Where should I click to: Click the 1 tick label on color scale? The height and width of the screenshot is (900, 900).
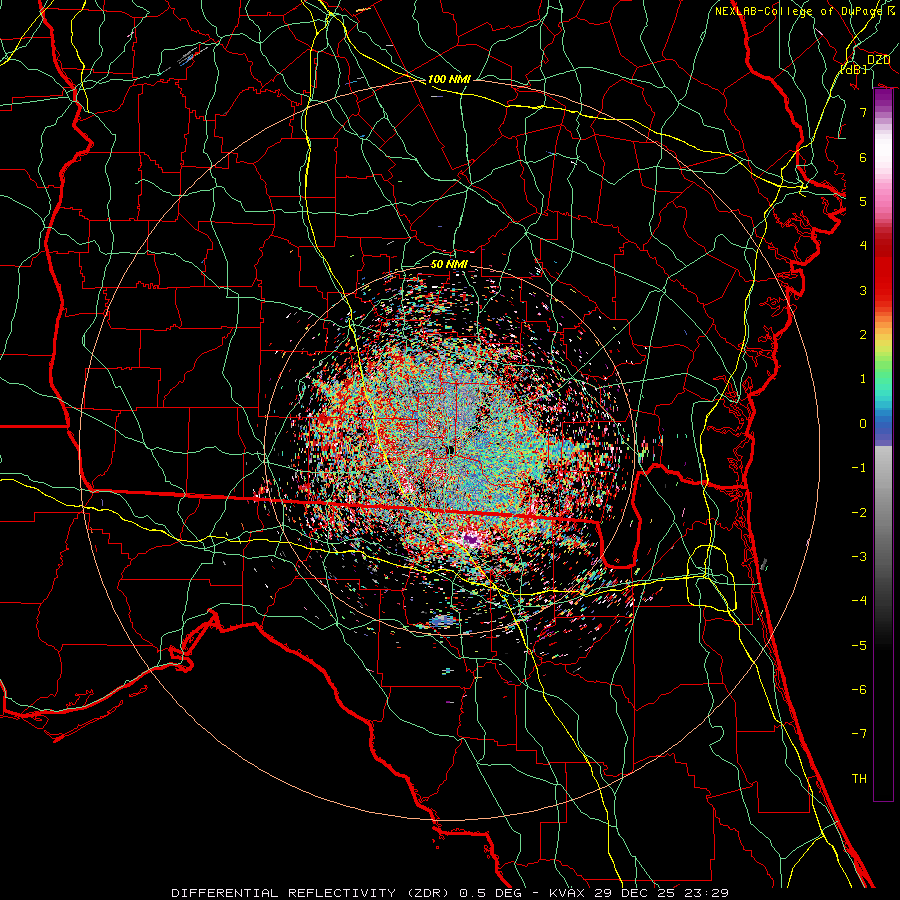[863, 379]
